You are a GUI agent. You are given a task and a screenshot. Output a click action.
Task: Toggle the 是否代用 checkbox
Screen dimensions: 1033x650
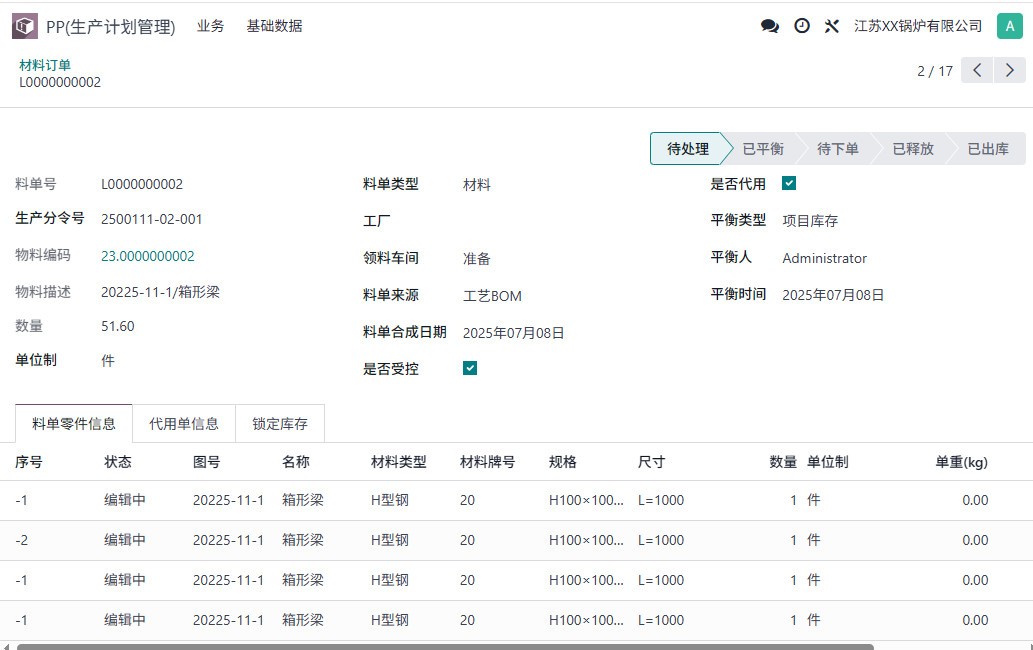tap(789, 183)
